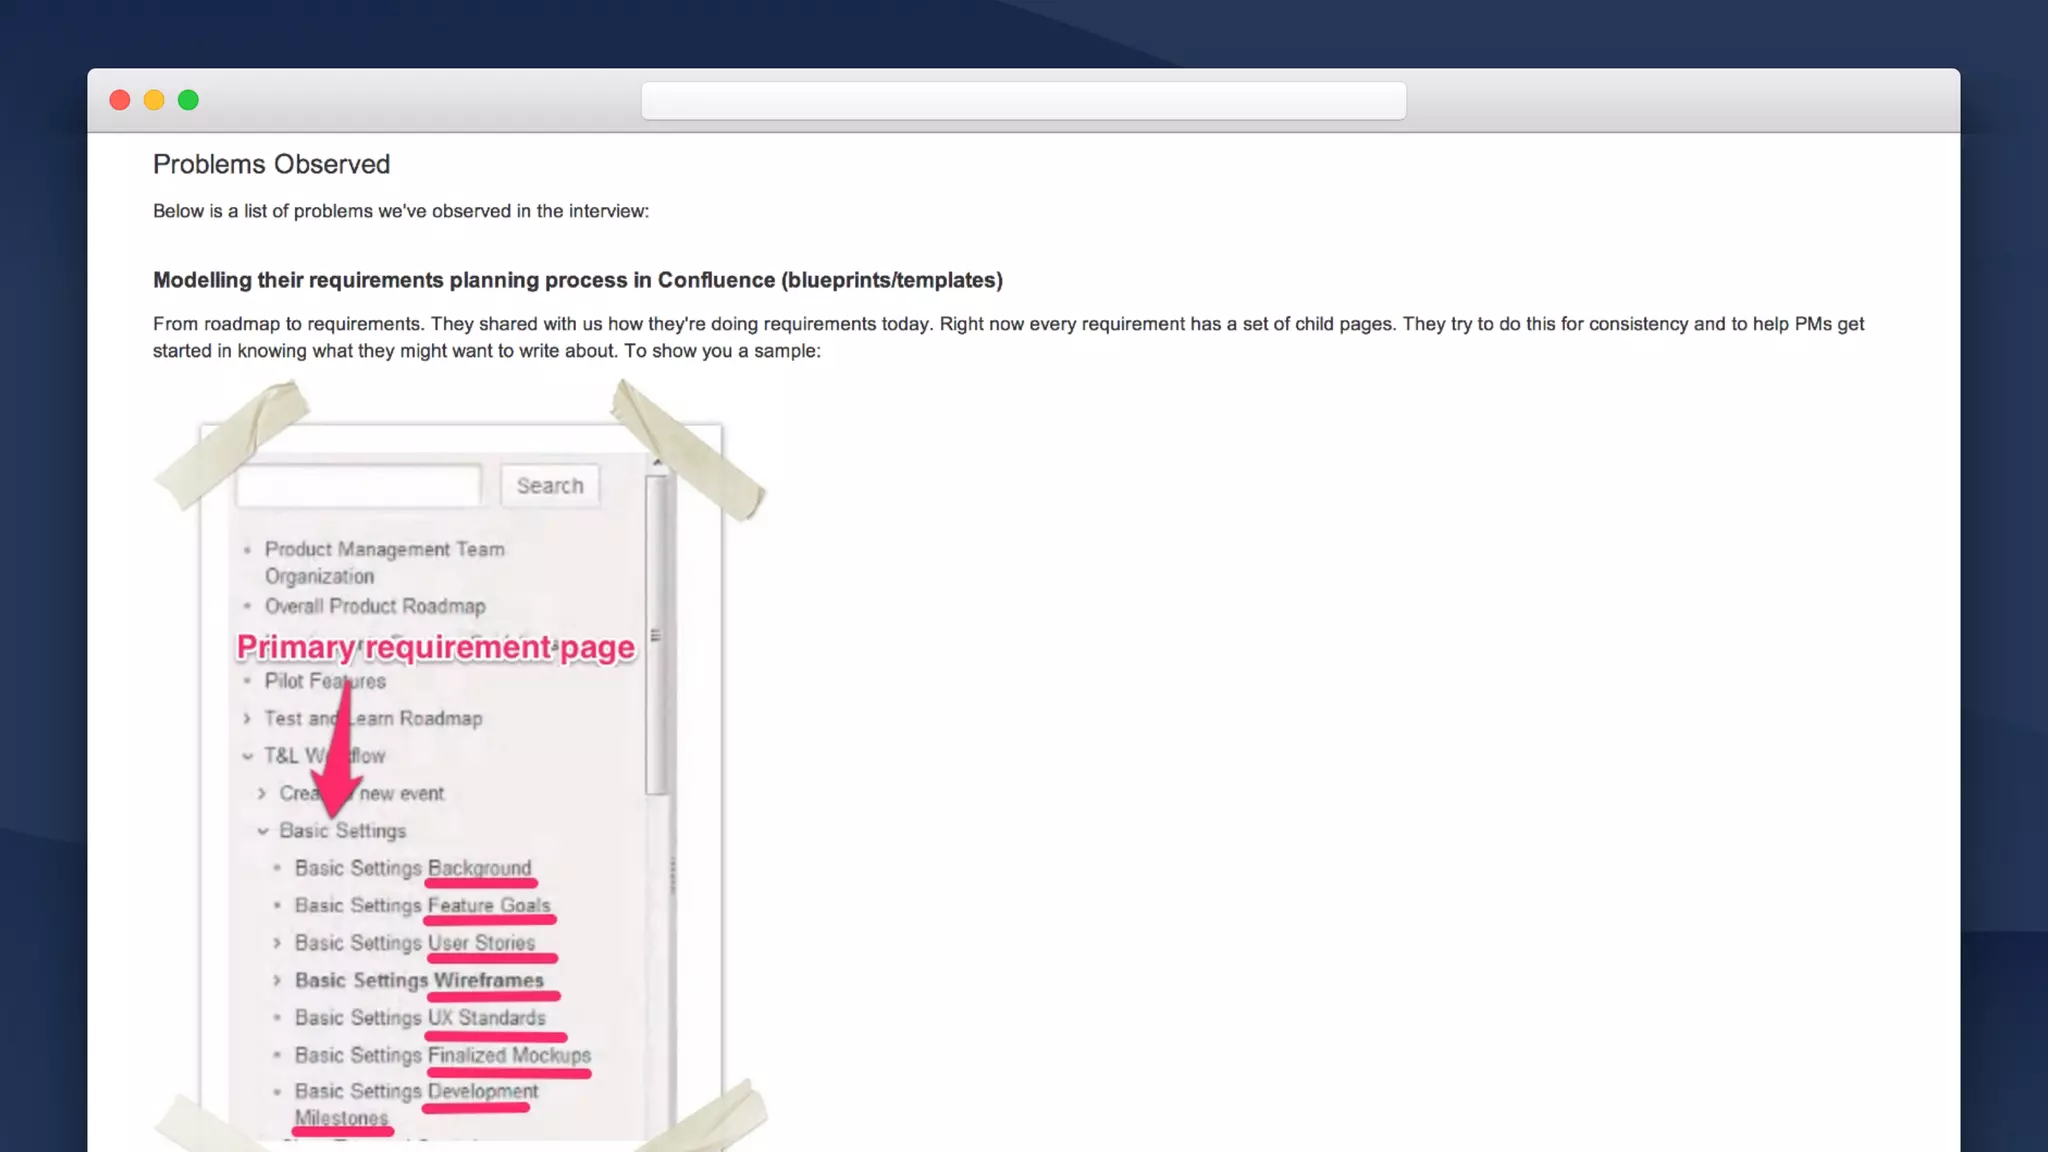Click the red close window button
2048x1152 pixels.
[120, 100]
